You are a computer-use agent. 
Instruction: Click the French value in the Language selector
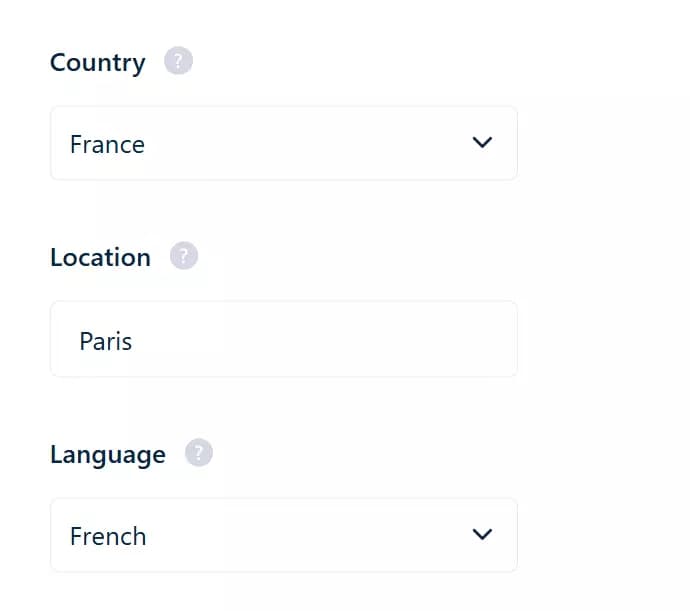108,537
